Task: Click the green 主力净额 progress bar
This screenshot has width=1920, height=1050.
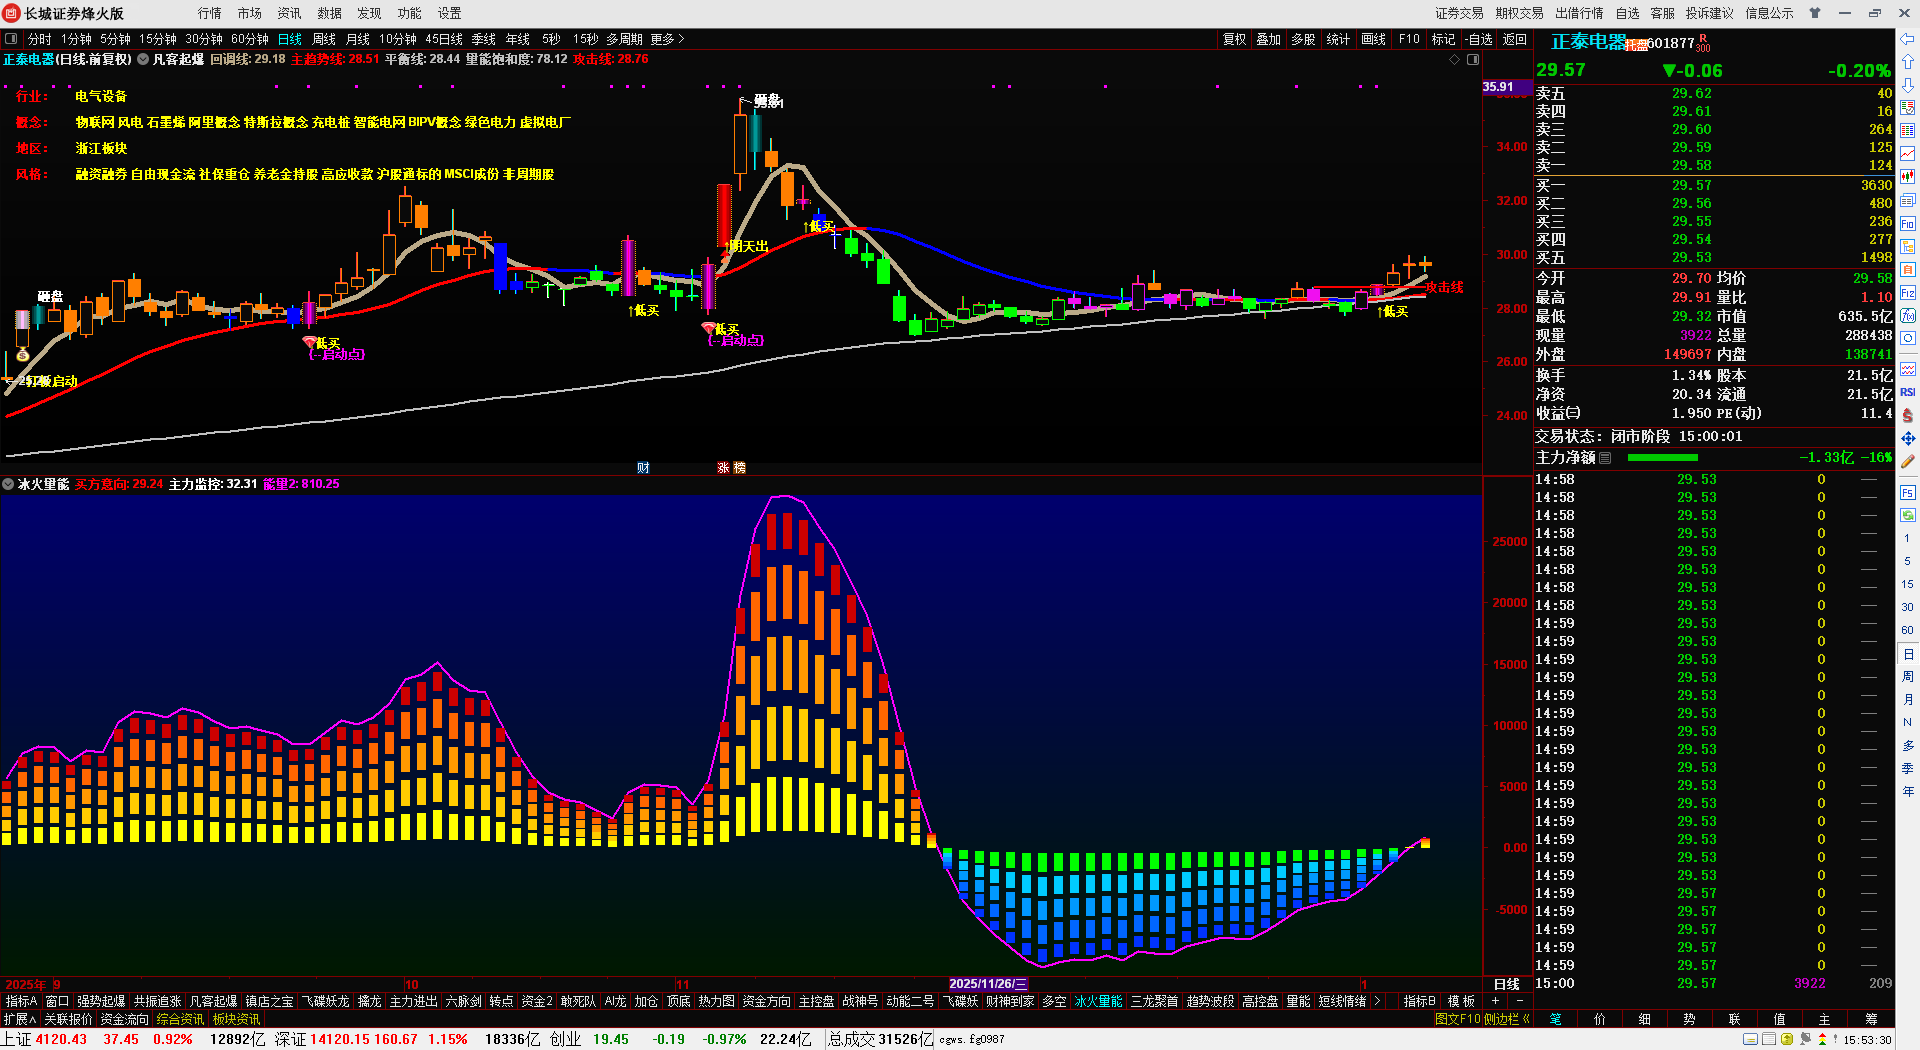Action: point(1662,458)
